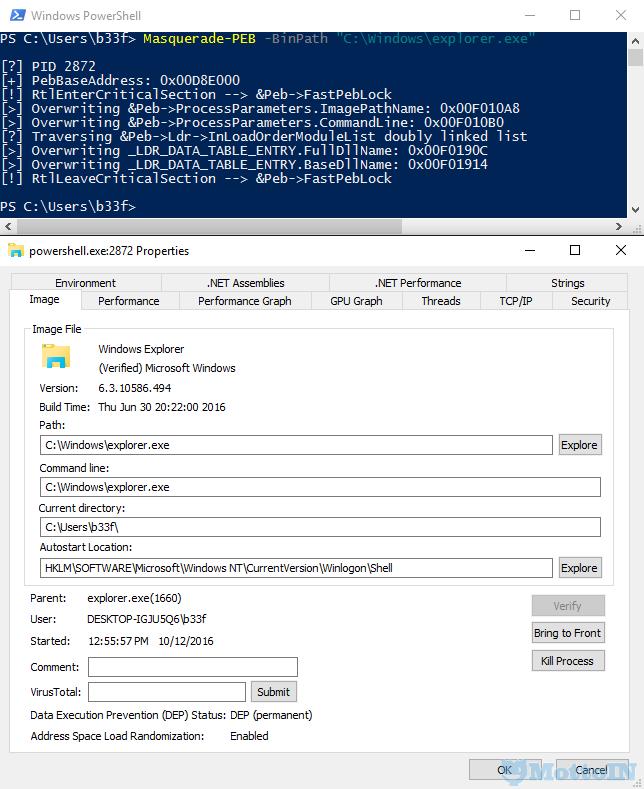The width and height of the screenshot is (644, 789).
Task: Switch to the Strings tab
Action: click(x=568, y=283)
